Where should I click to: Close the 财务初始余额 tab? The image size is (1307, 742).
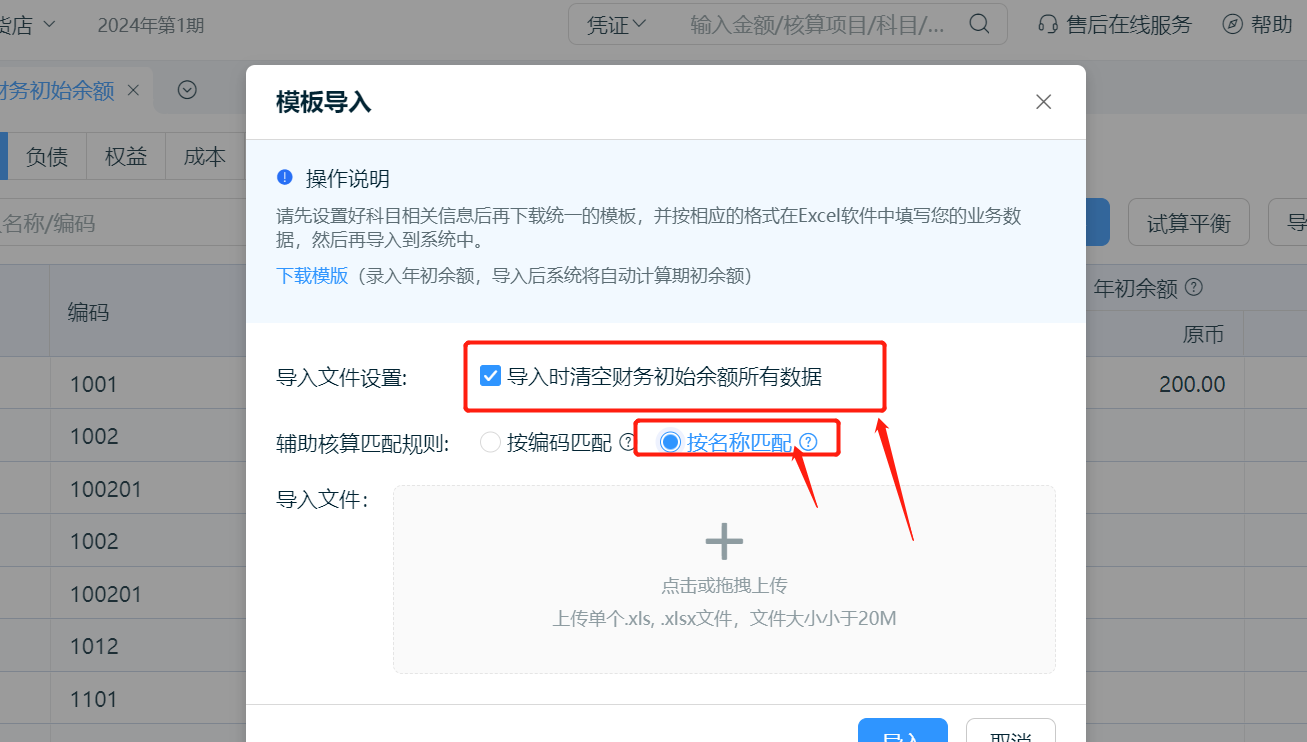133,91
